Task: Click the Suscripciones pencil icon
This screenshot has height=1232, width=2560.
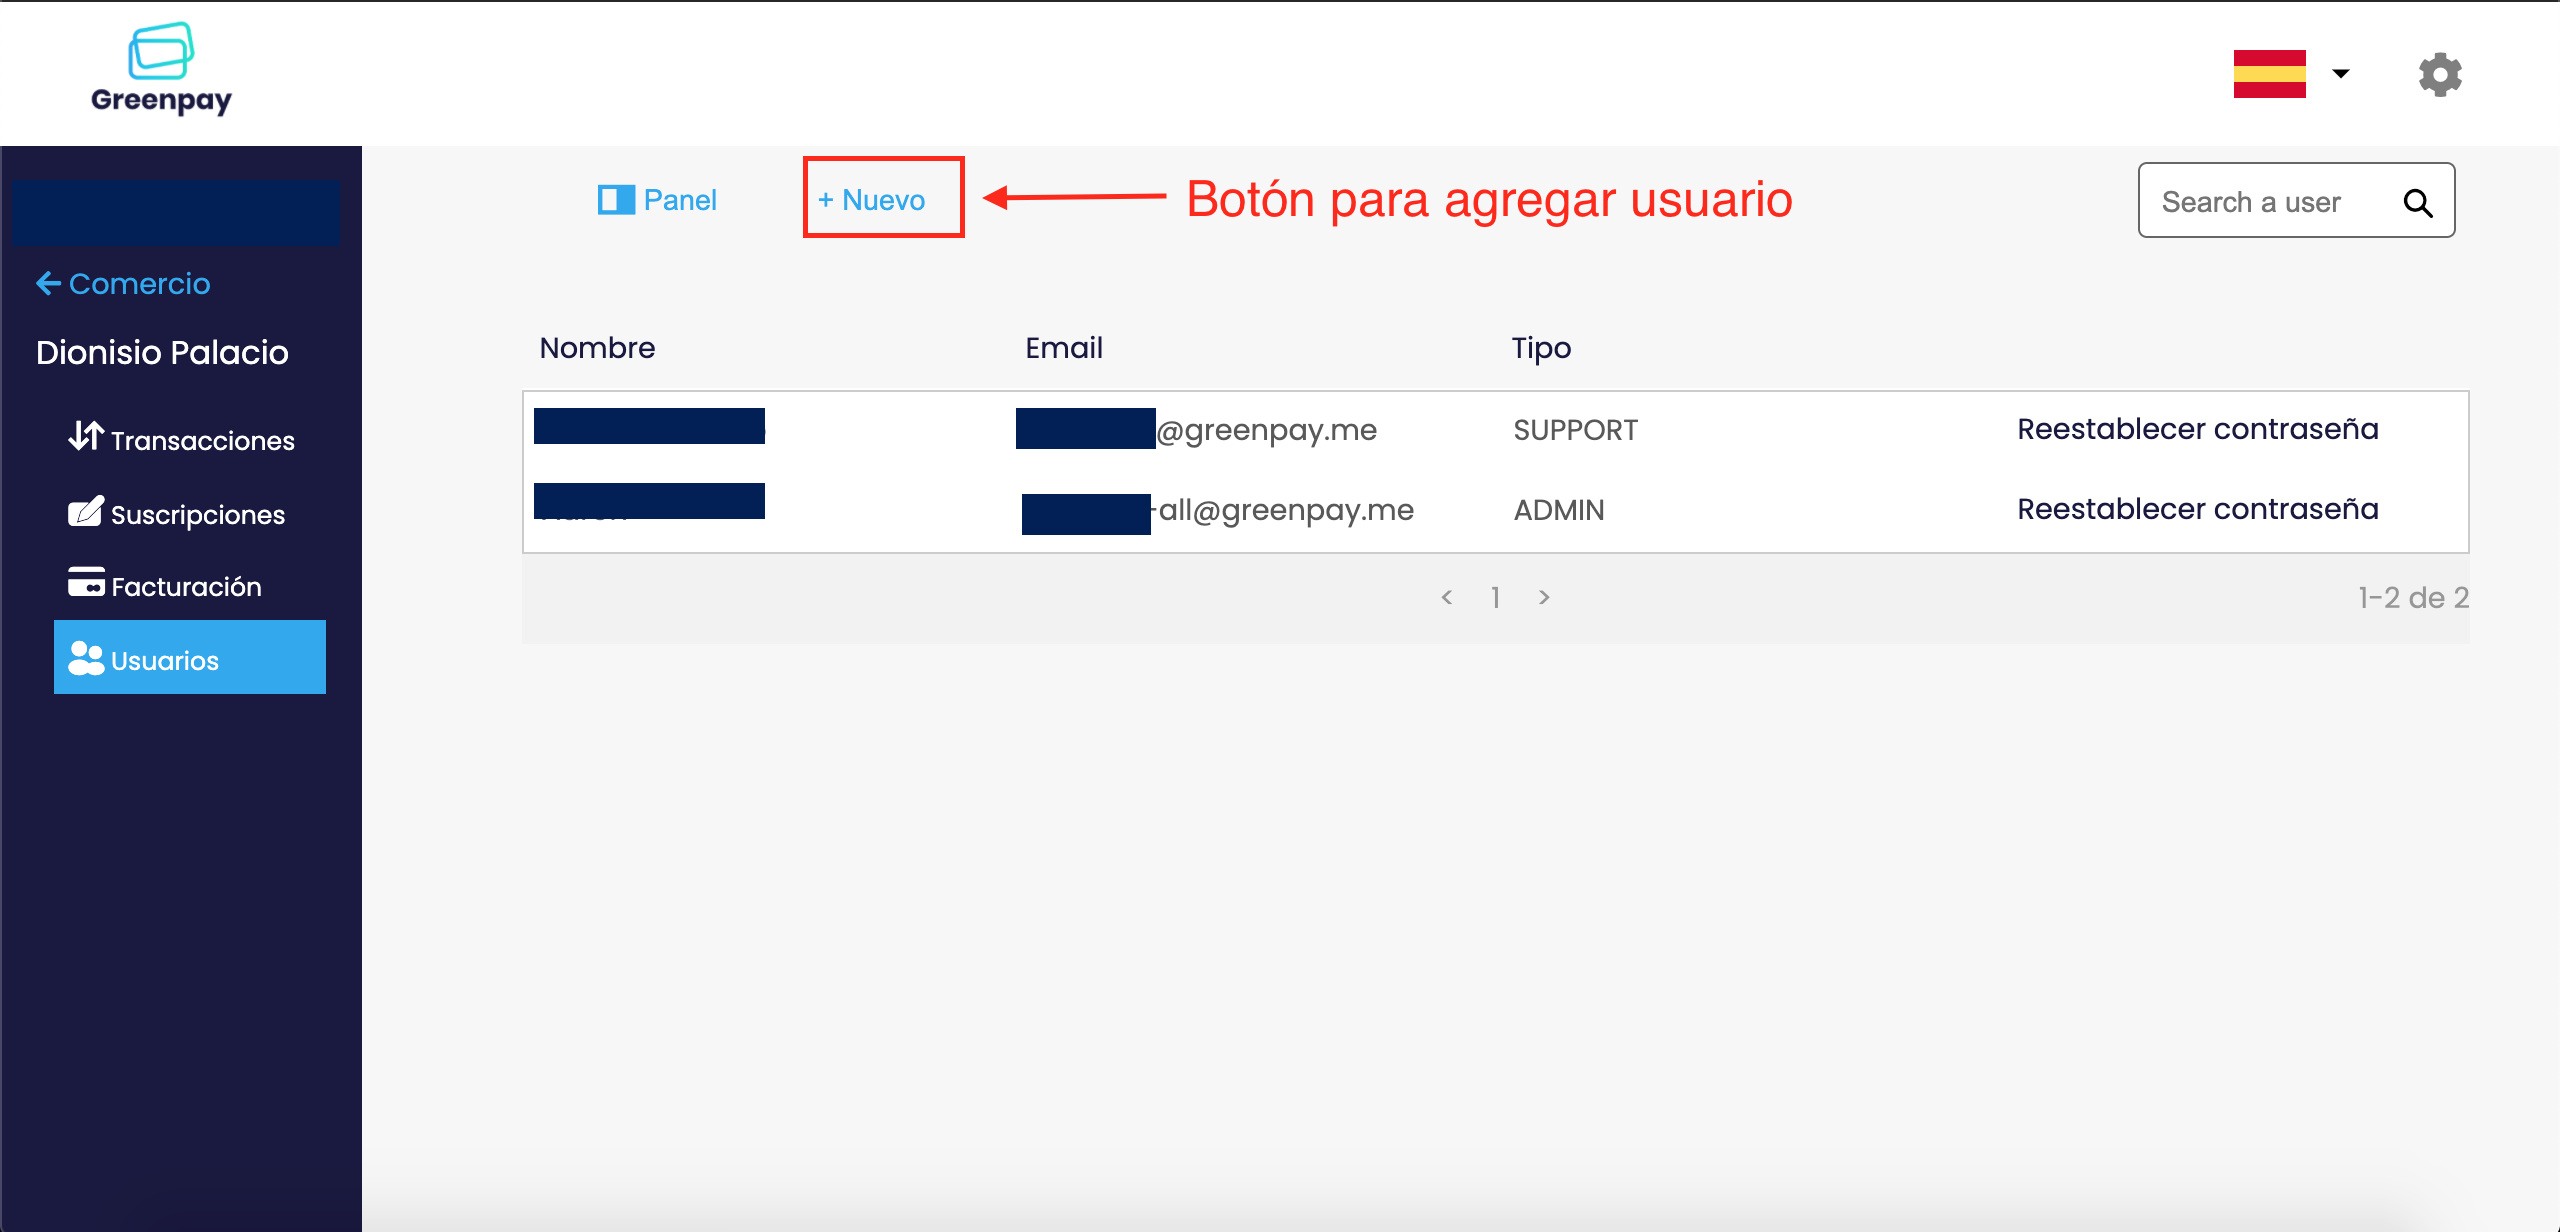Action: [86, 511]
